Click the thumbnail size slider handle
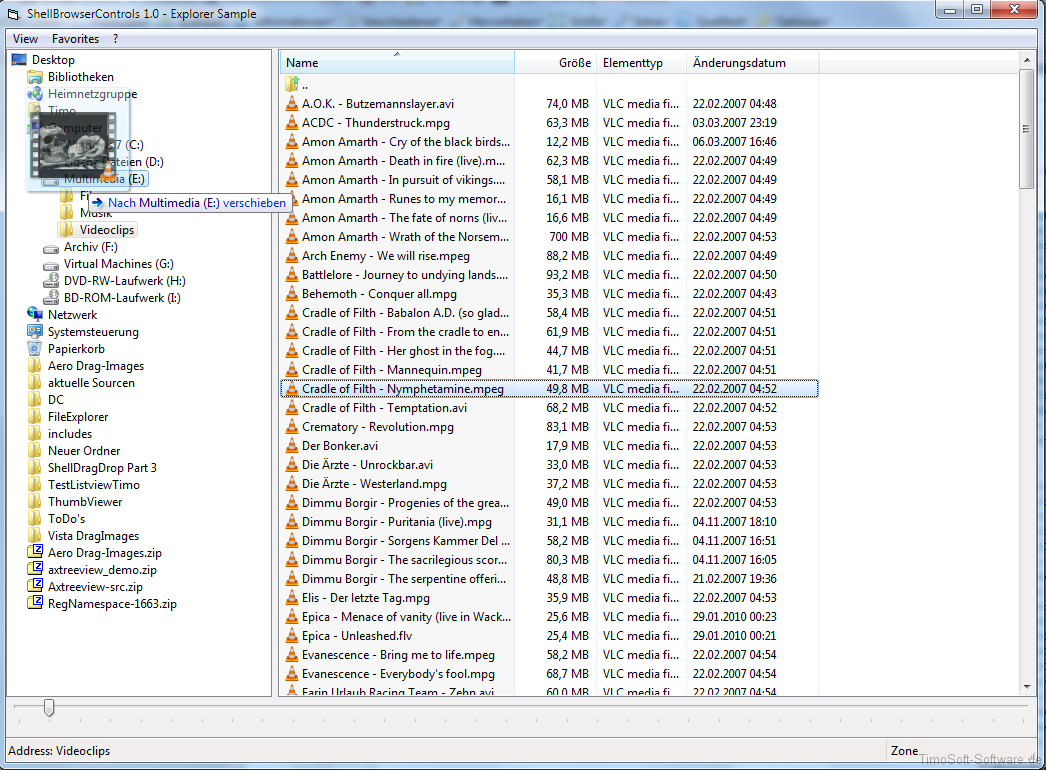The image size is (1046, 770). [48, 708]
